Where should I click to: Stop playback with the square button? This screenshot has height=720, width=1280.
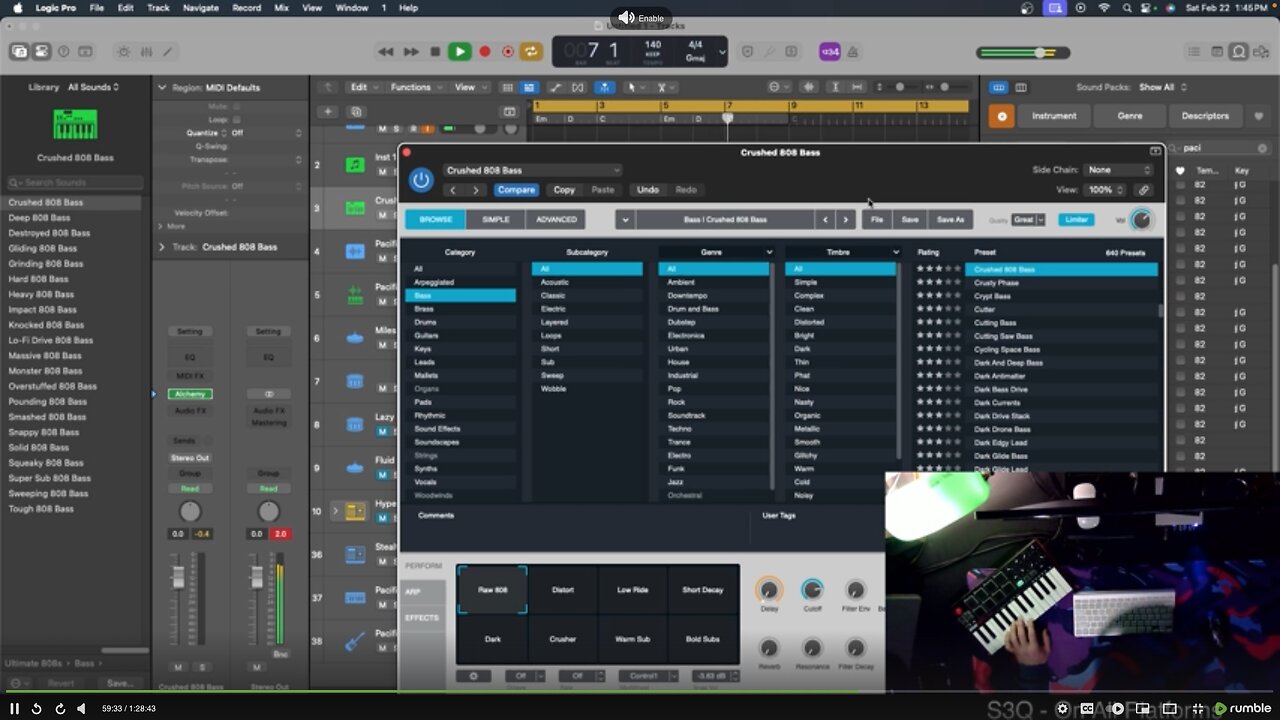(435, 51)
